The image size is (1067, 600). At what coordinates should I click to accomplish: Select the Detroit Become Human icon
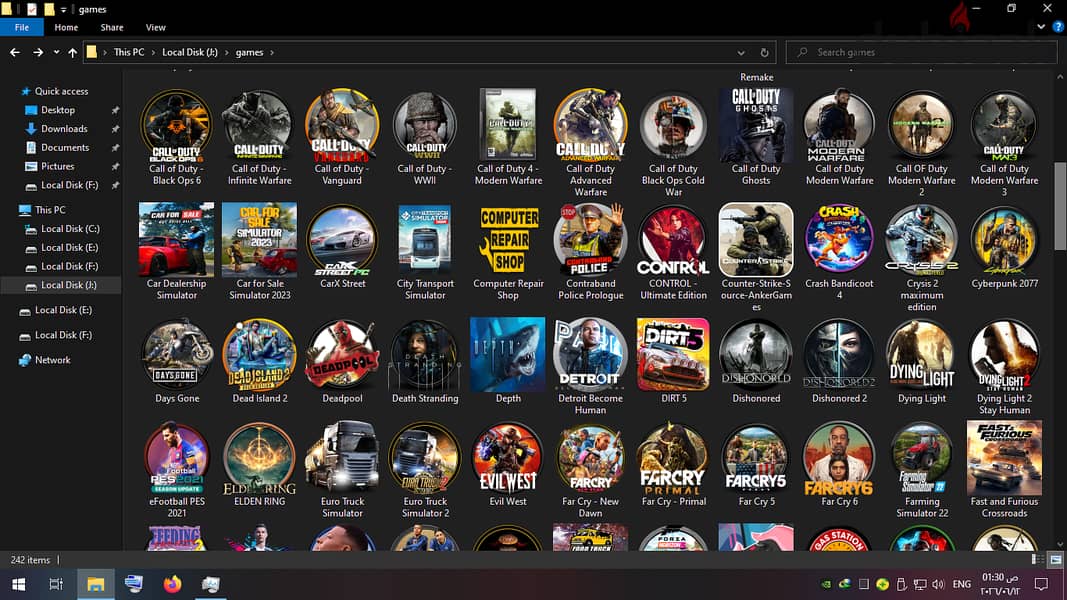coord(590,354)
